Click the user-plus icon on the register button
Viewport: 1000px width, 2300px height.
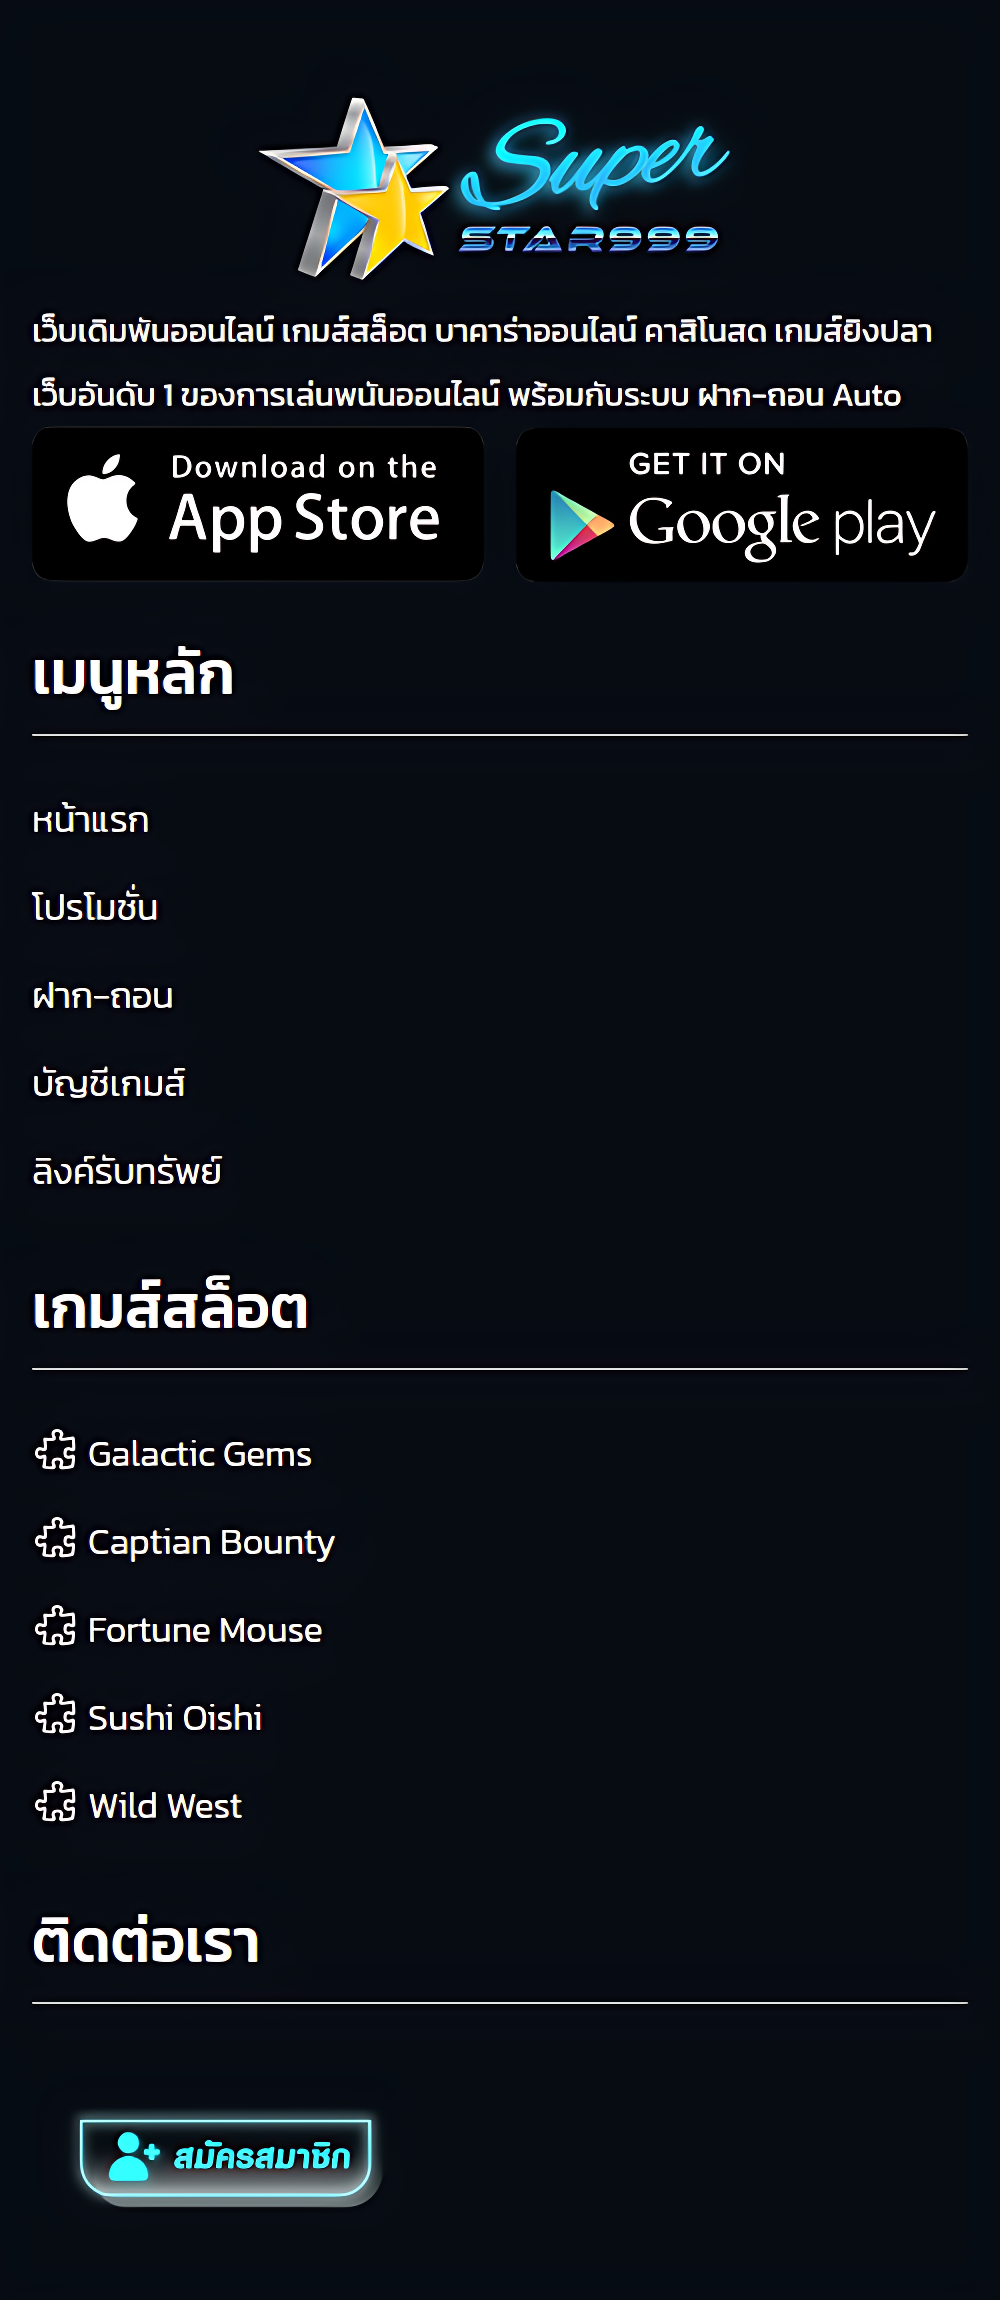click(133, 2156)
